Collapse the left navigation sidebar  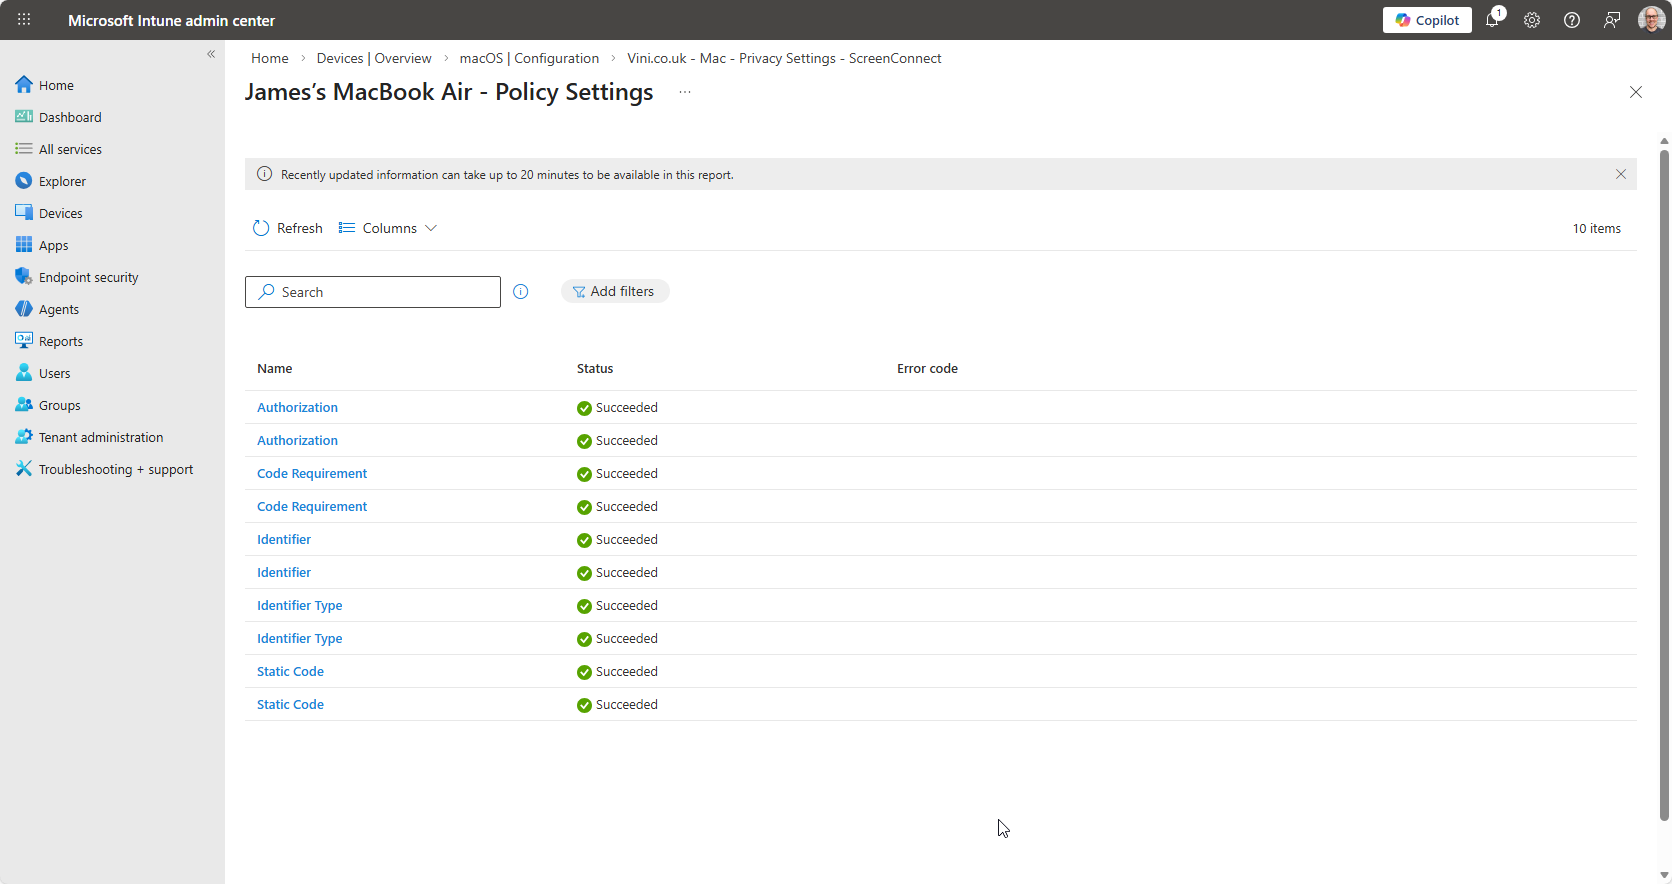coord(211,54)
